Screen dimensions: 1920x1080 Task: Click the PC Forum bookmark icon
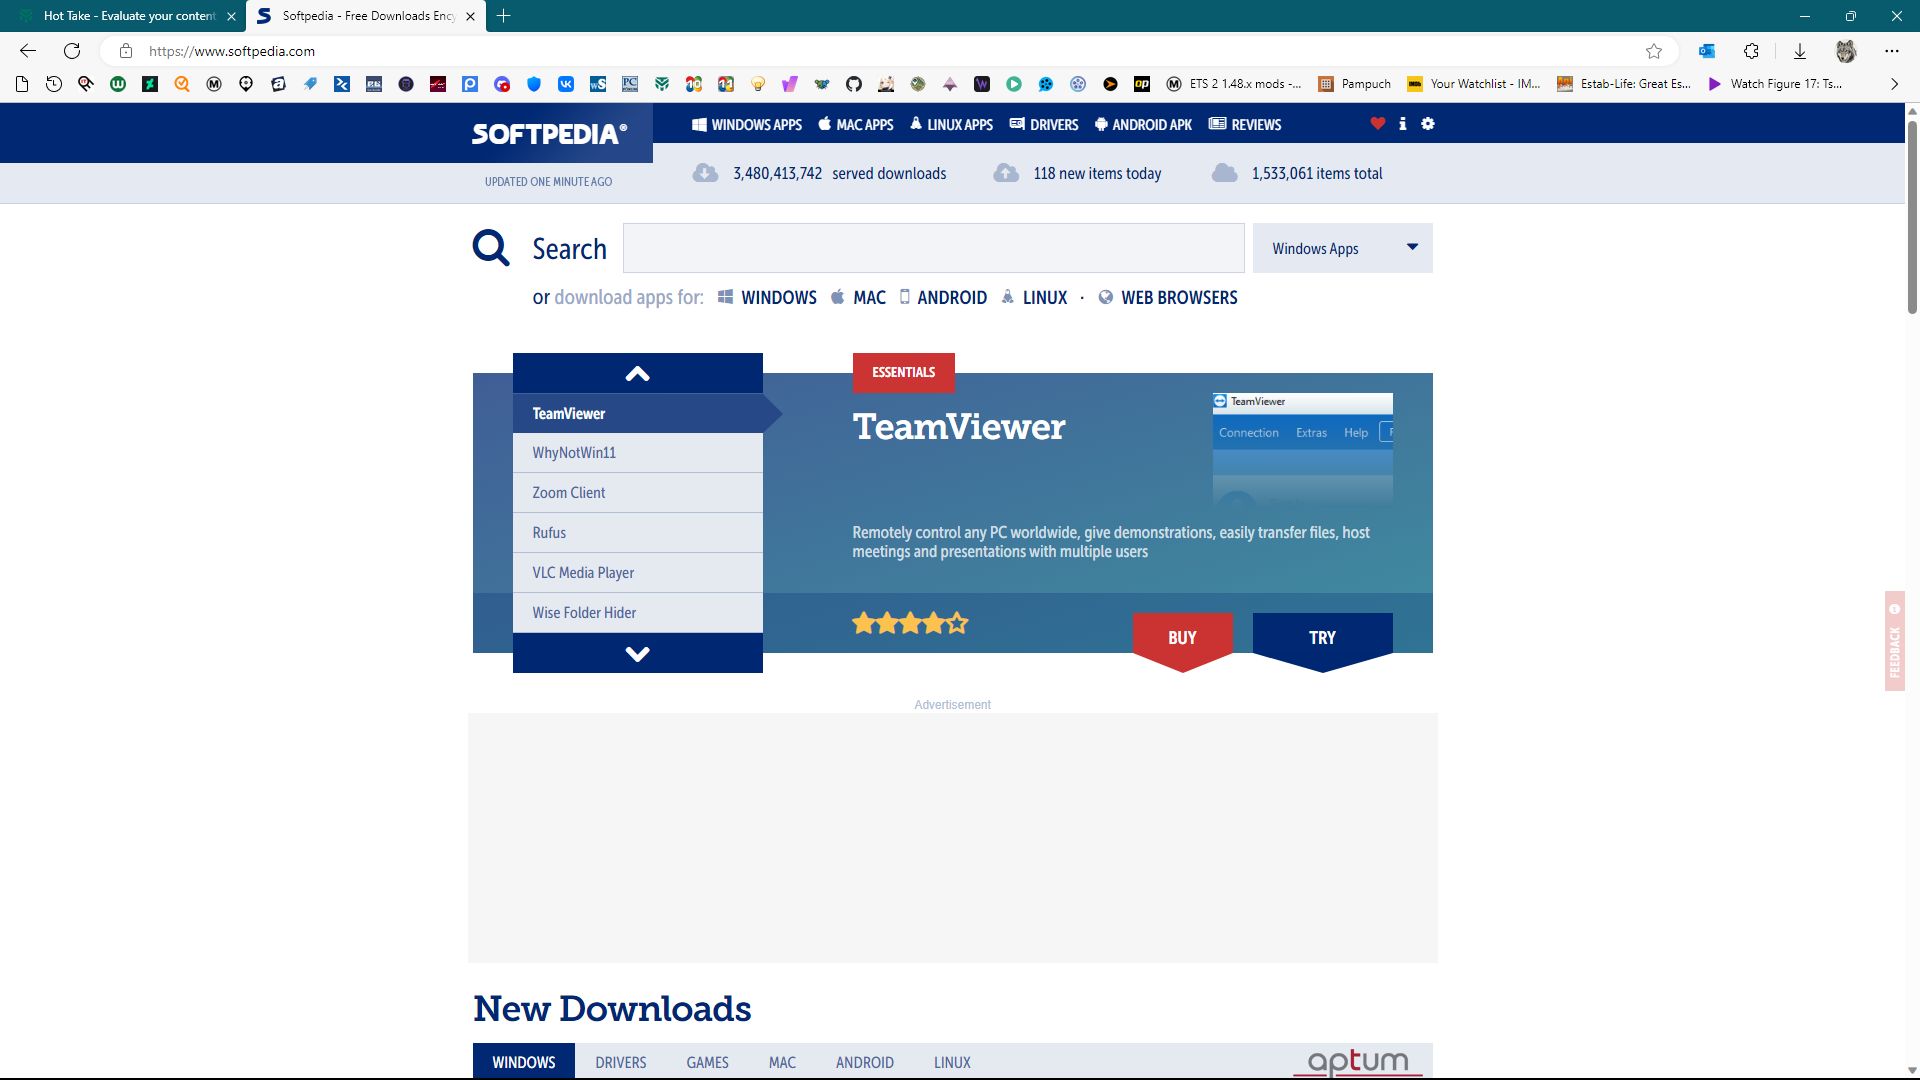pyautogui.click(x=630, y=84)
